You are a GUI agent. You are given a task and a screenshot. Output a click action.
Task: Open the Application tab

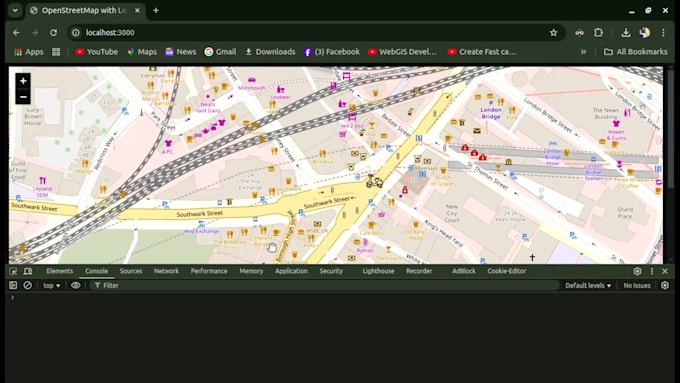click(291, 271)
